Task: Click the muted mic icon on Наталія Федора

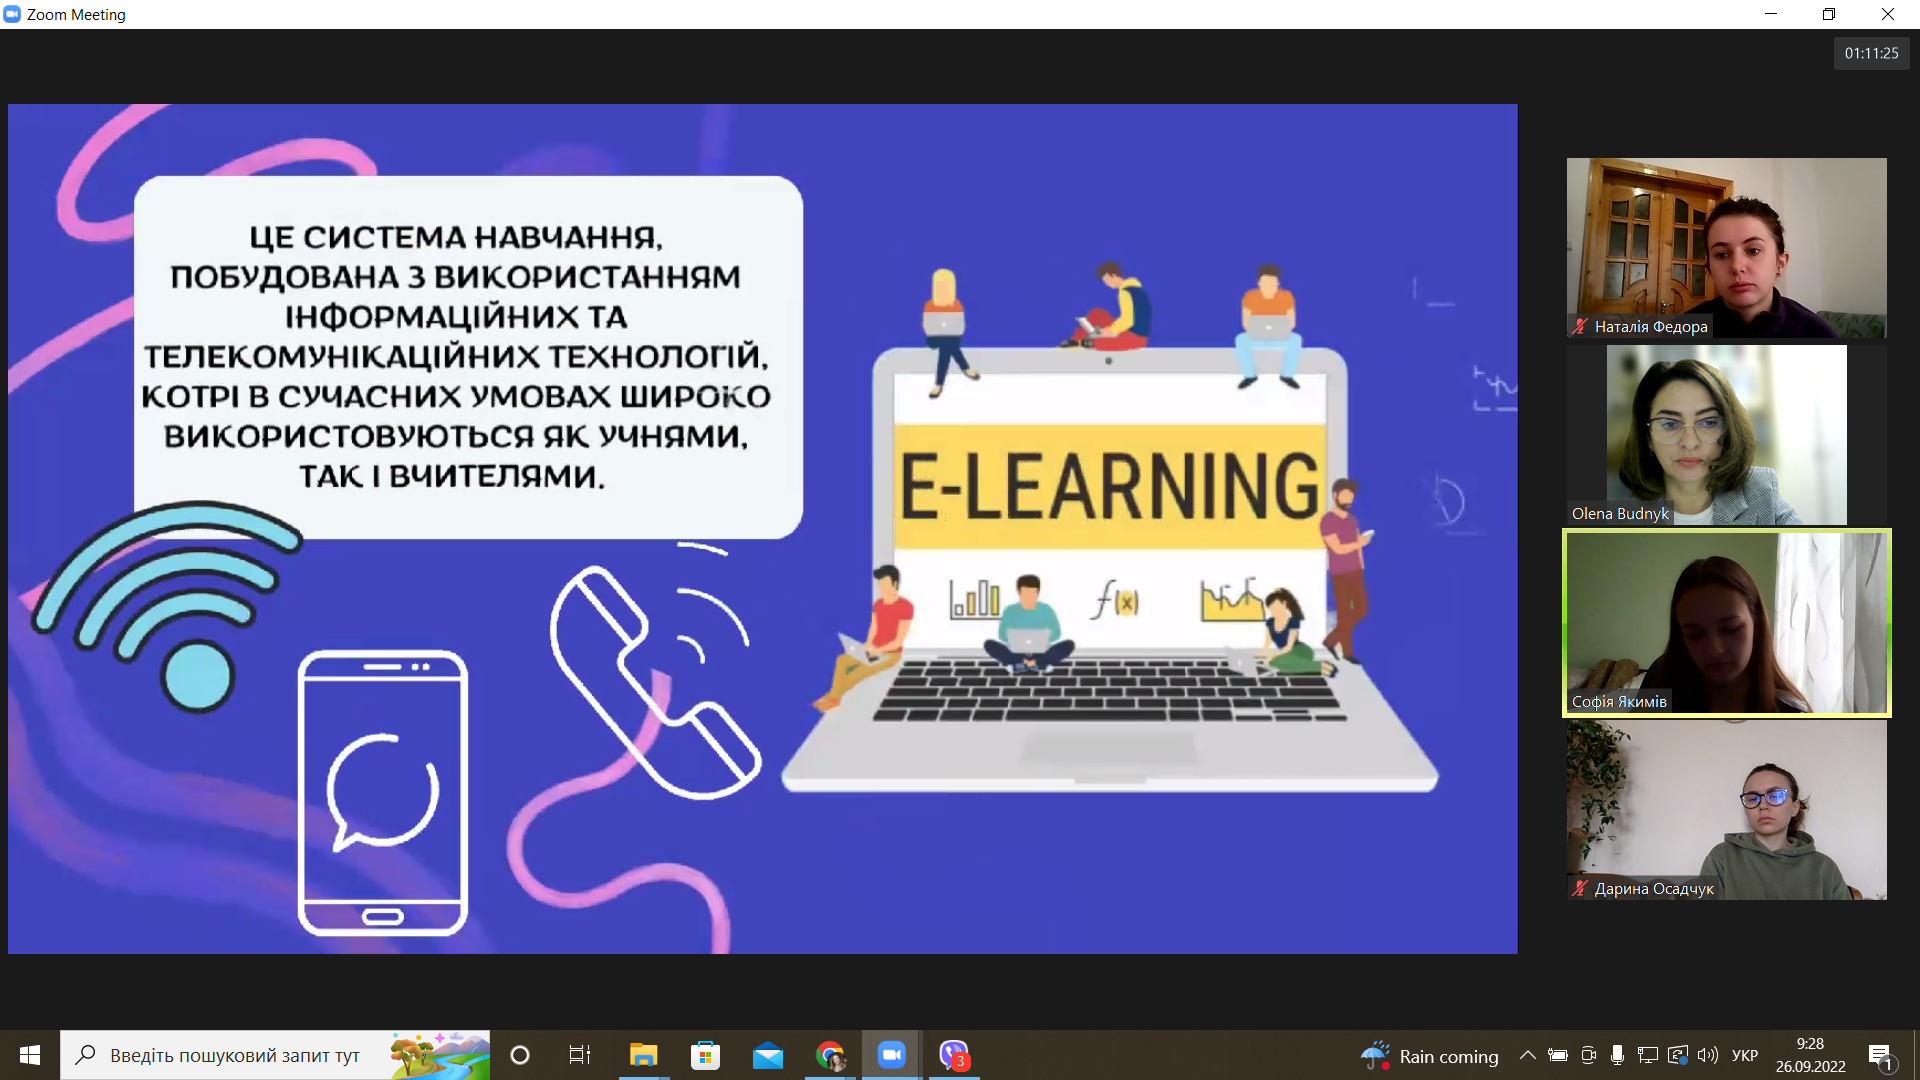Action: click(x=1580, y=326)
